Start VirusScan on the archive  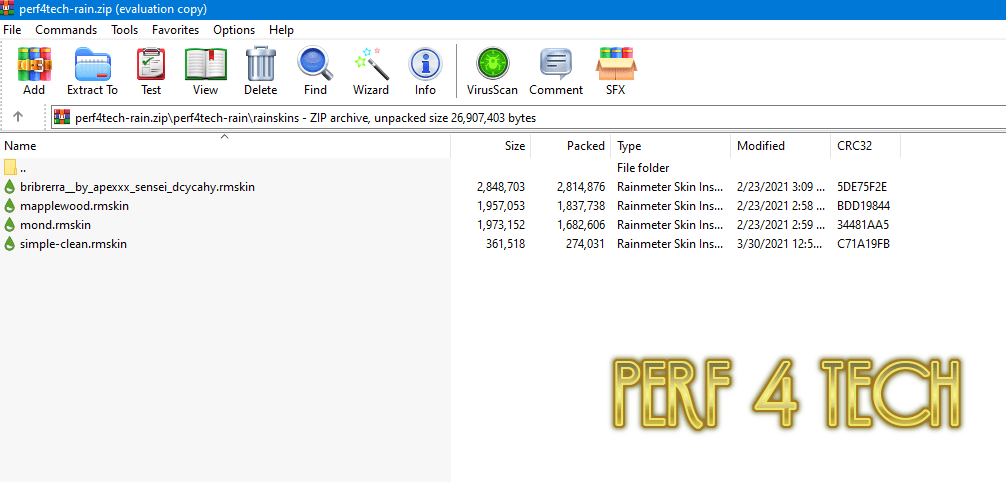pyautogui.click(x=493, y=64)
